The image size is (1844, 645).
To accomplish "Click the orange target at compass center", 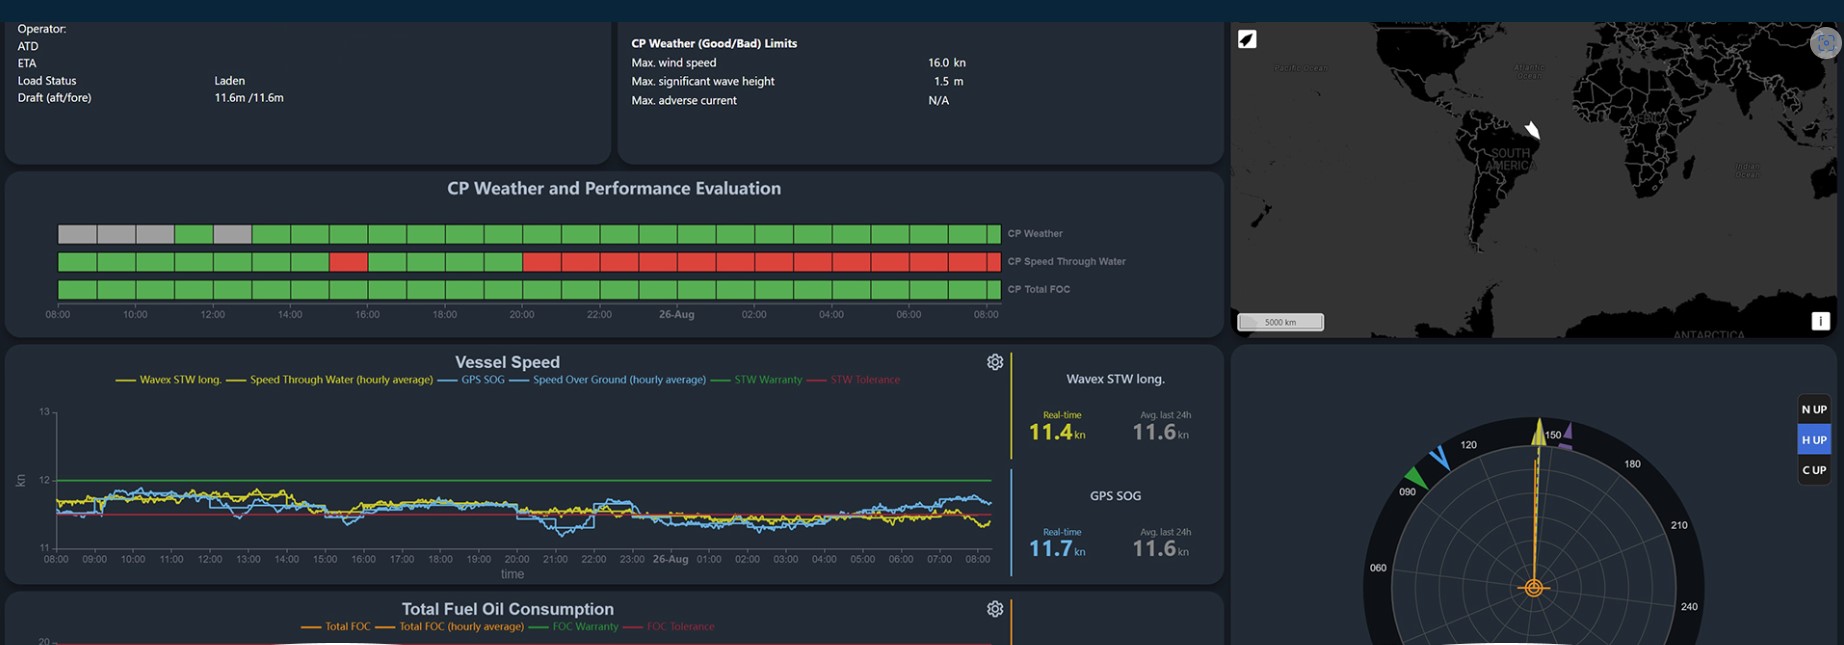I will coord(1534,588).
